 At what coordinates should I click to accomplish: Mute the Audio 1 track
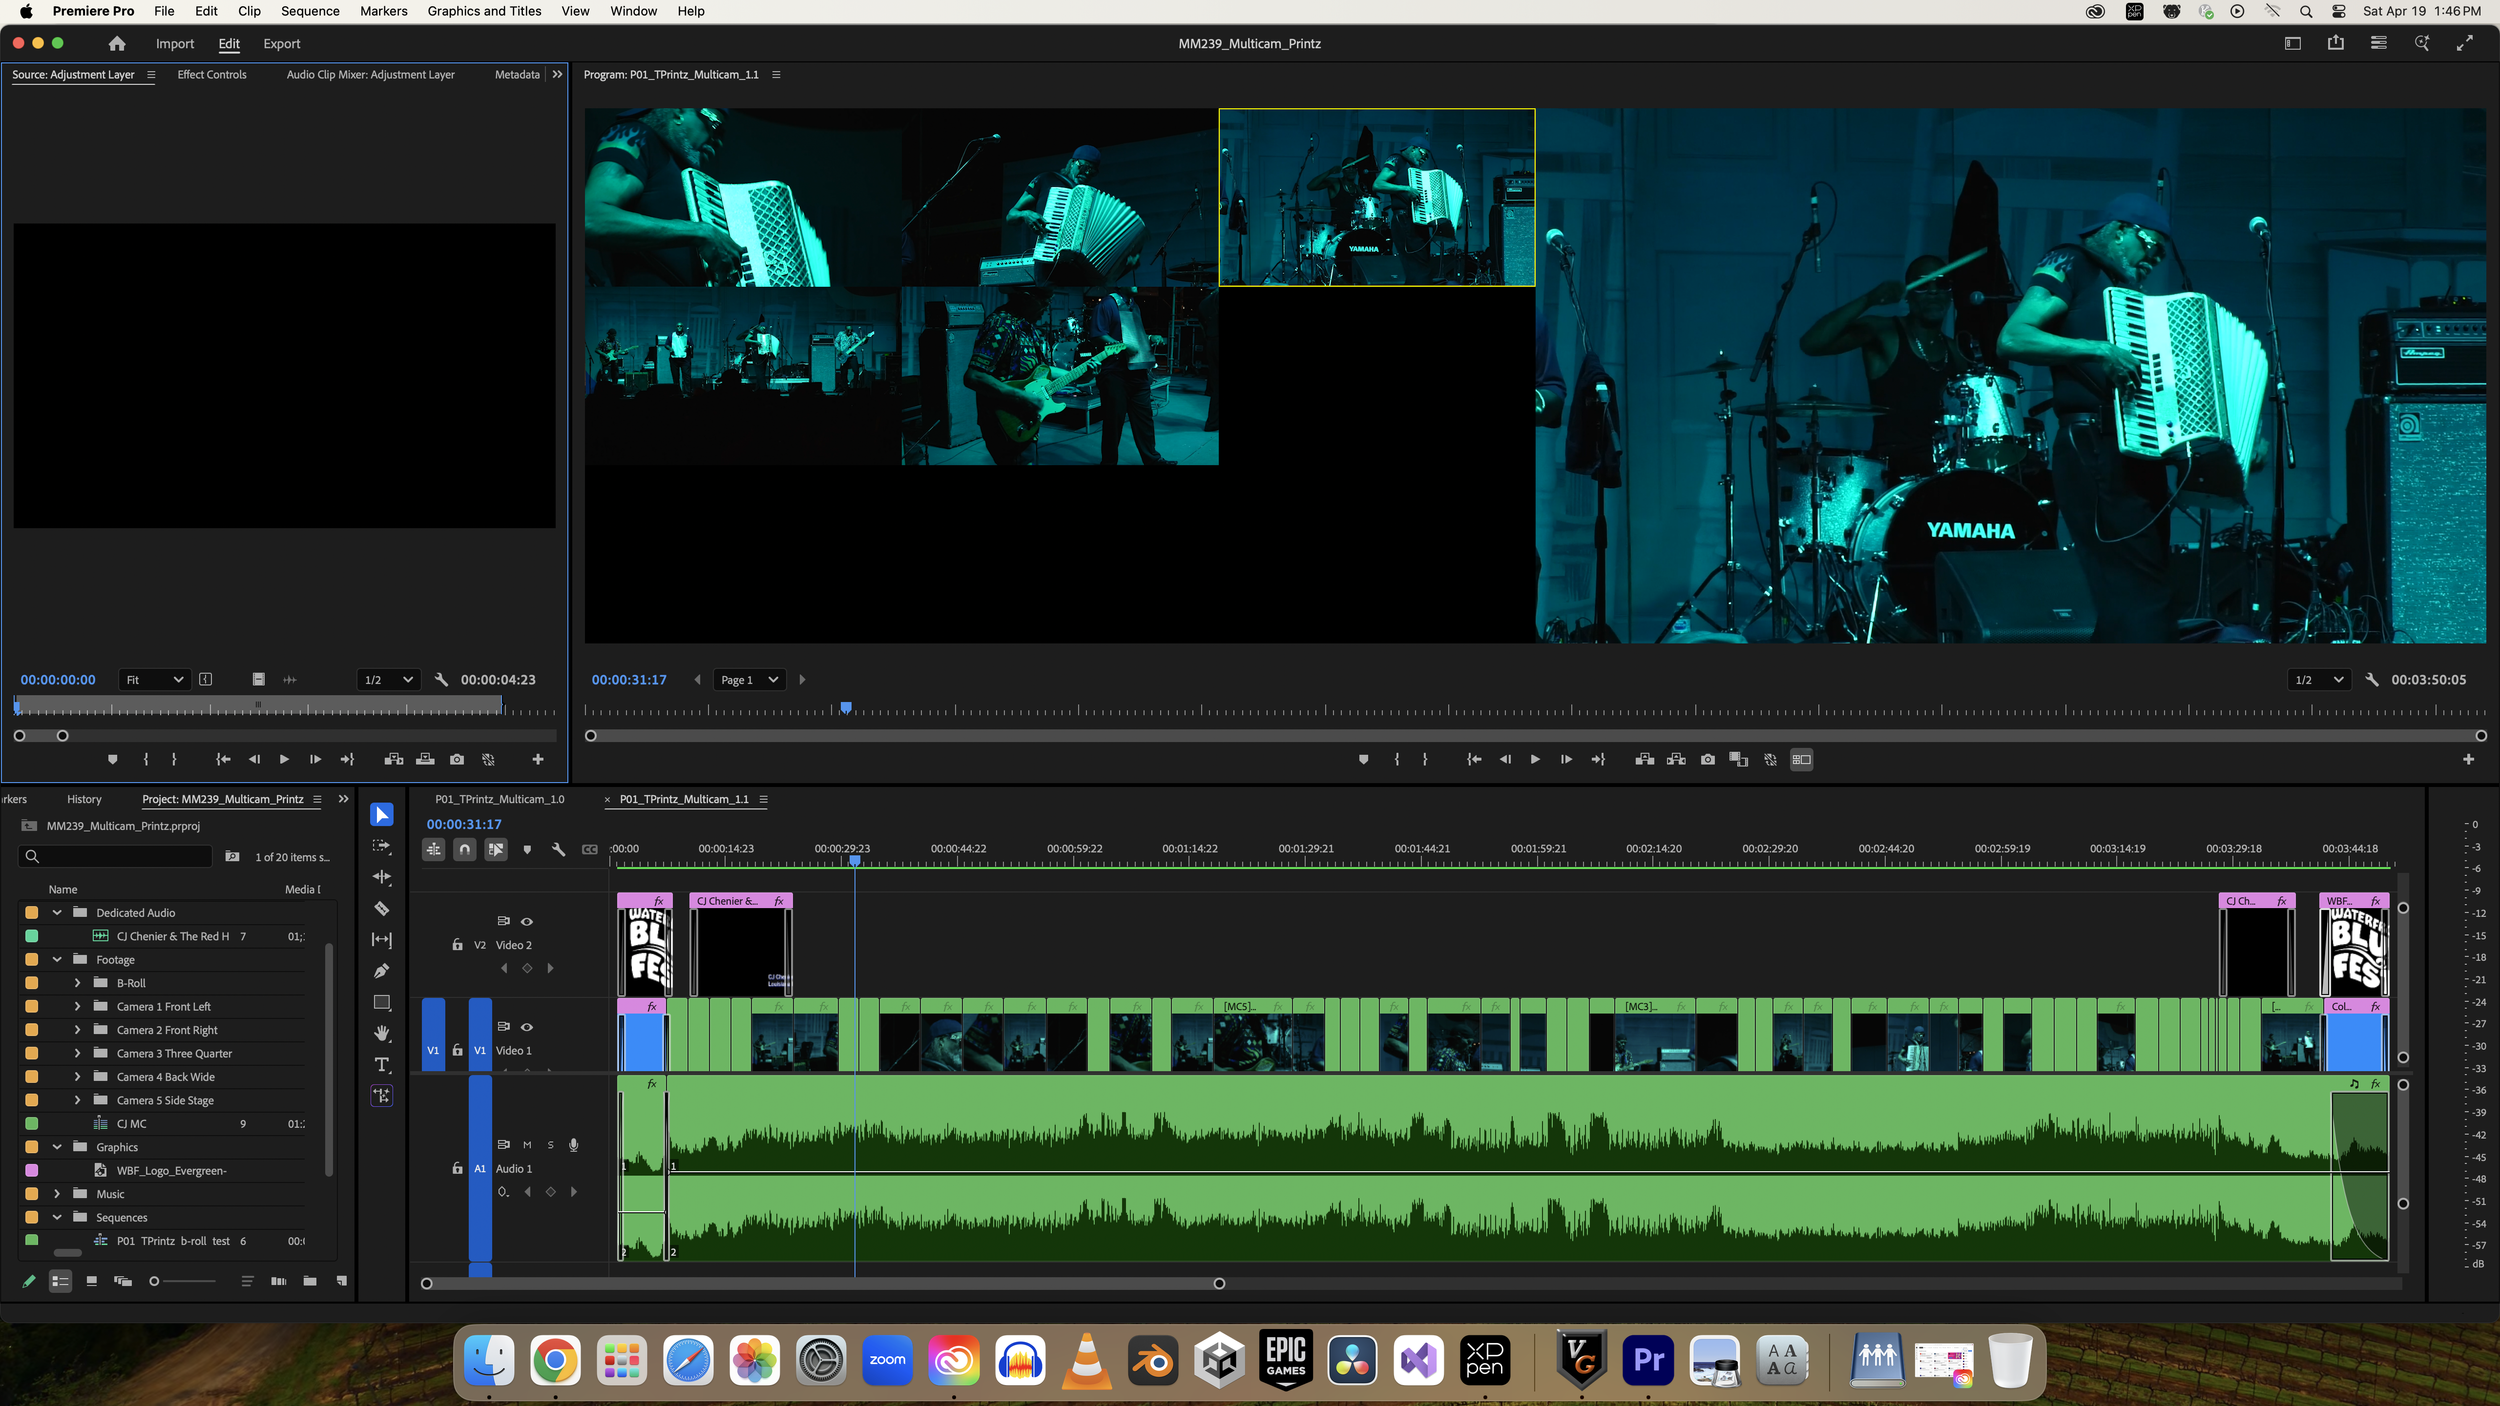click(527, 1145)
